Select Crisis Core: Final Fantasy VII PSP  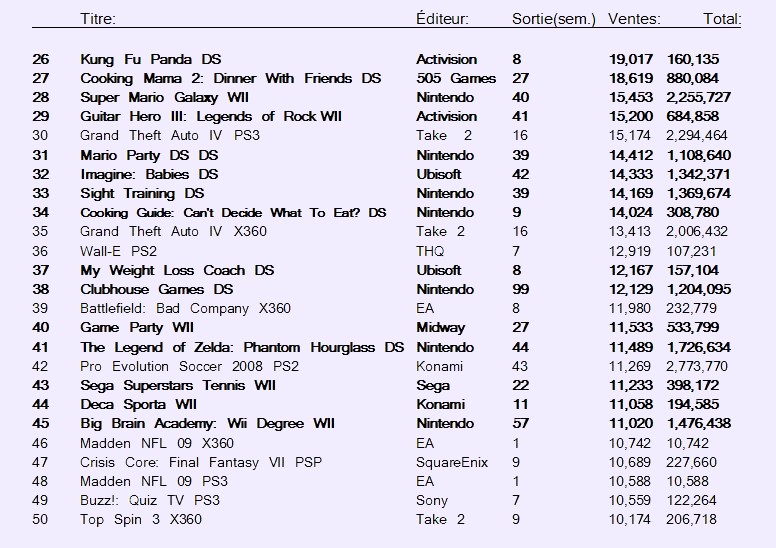click(201, 462)
